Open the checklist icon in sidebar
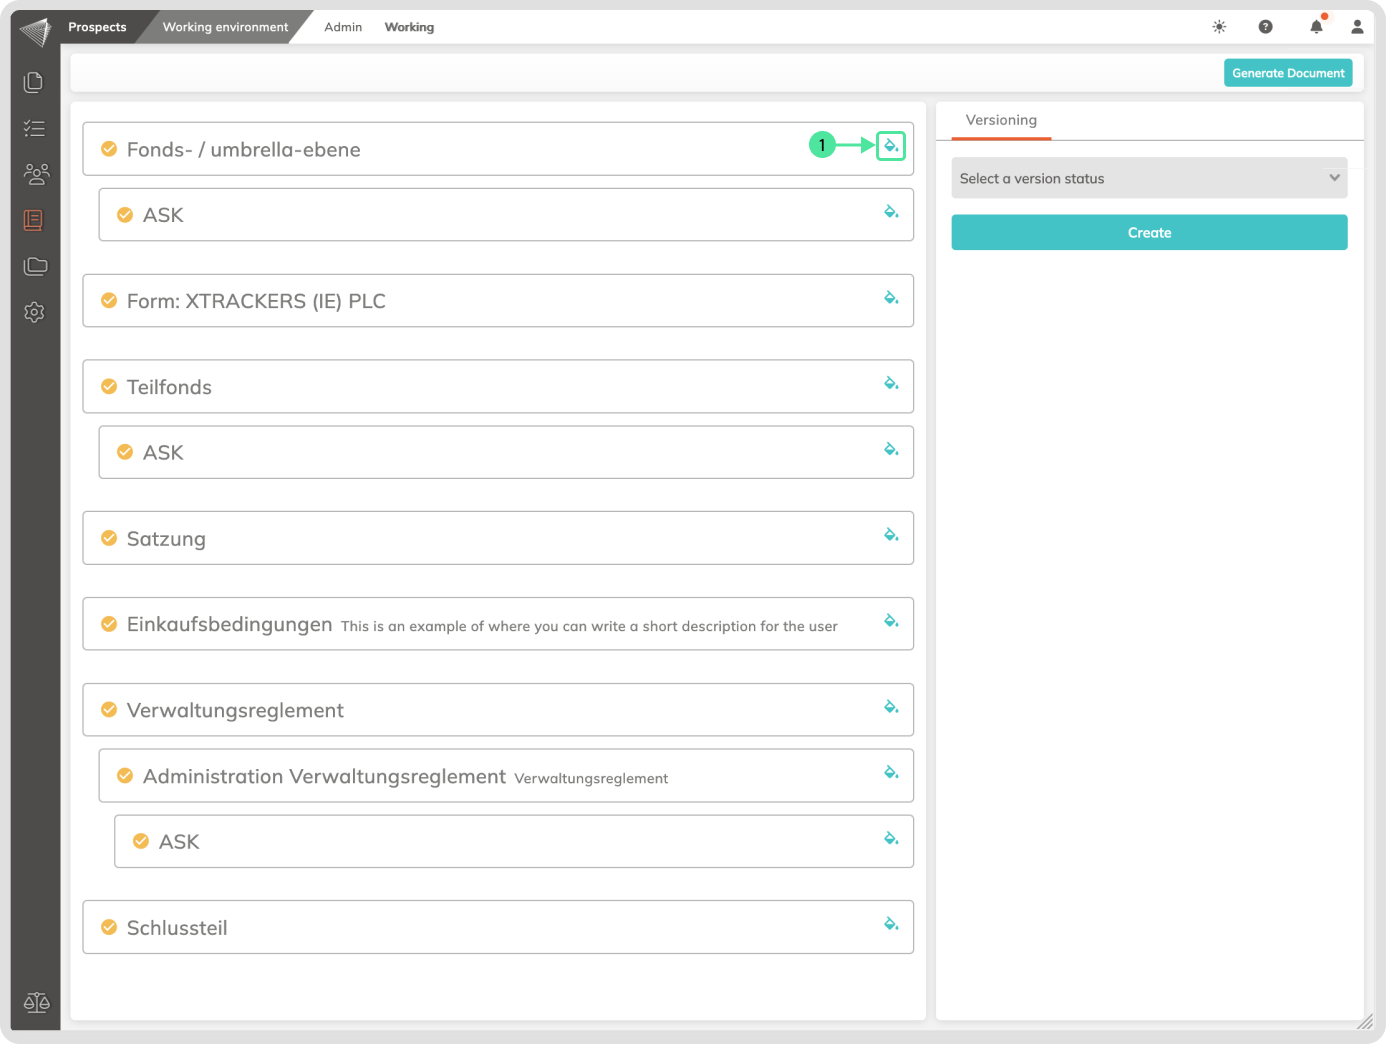Image resolution: width=1386 pixels, height=1044 pixels. [x=34, y=128]
